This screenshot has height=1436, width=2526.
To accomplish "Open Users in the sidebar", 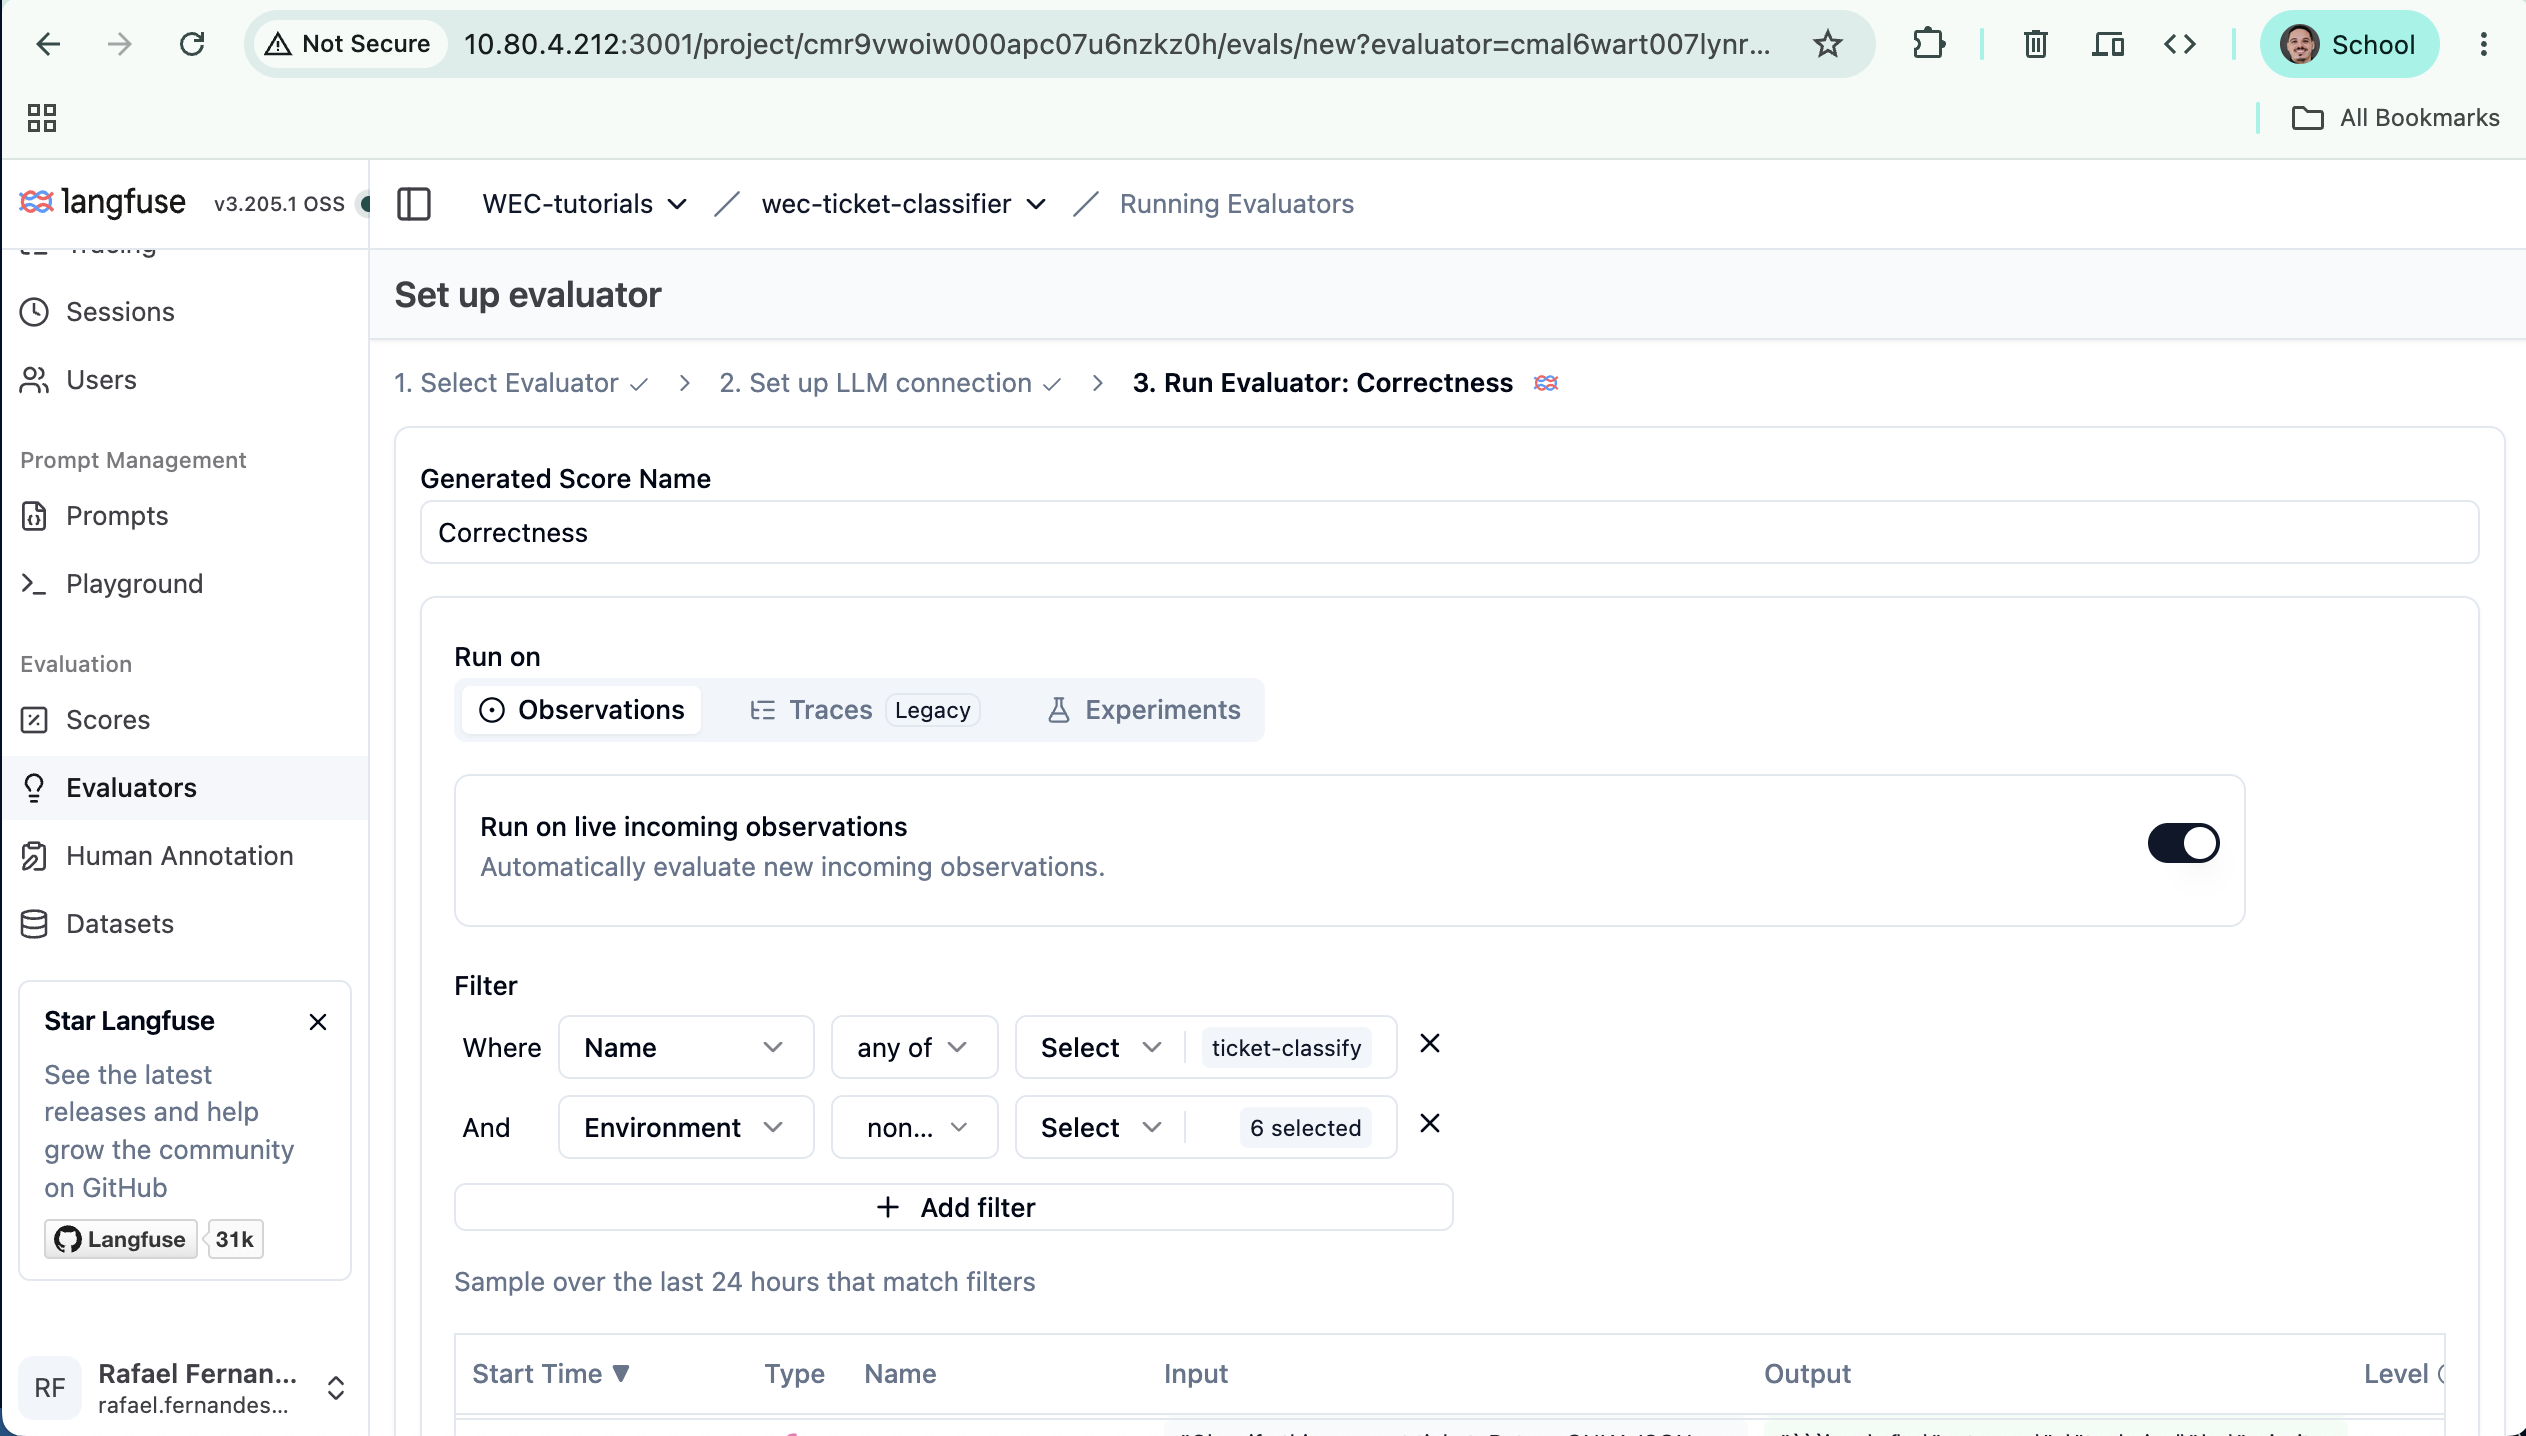I will (185, 380).
